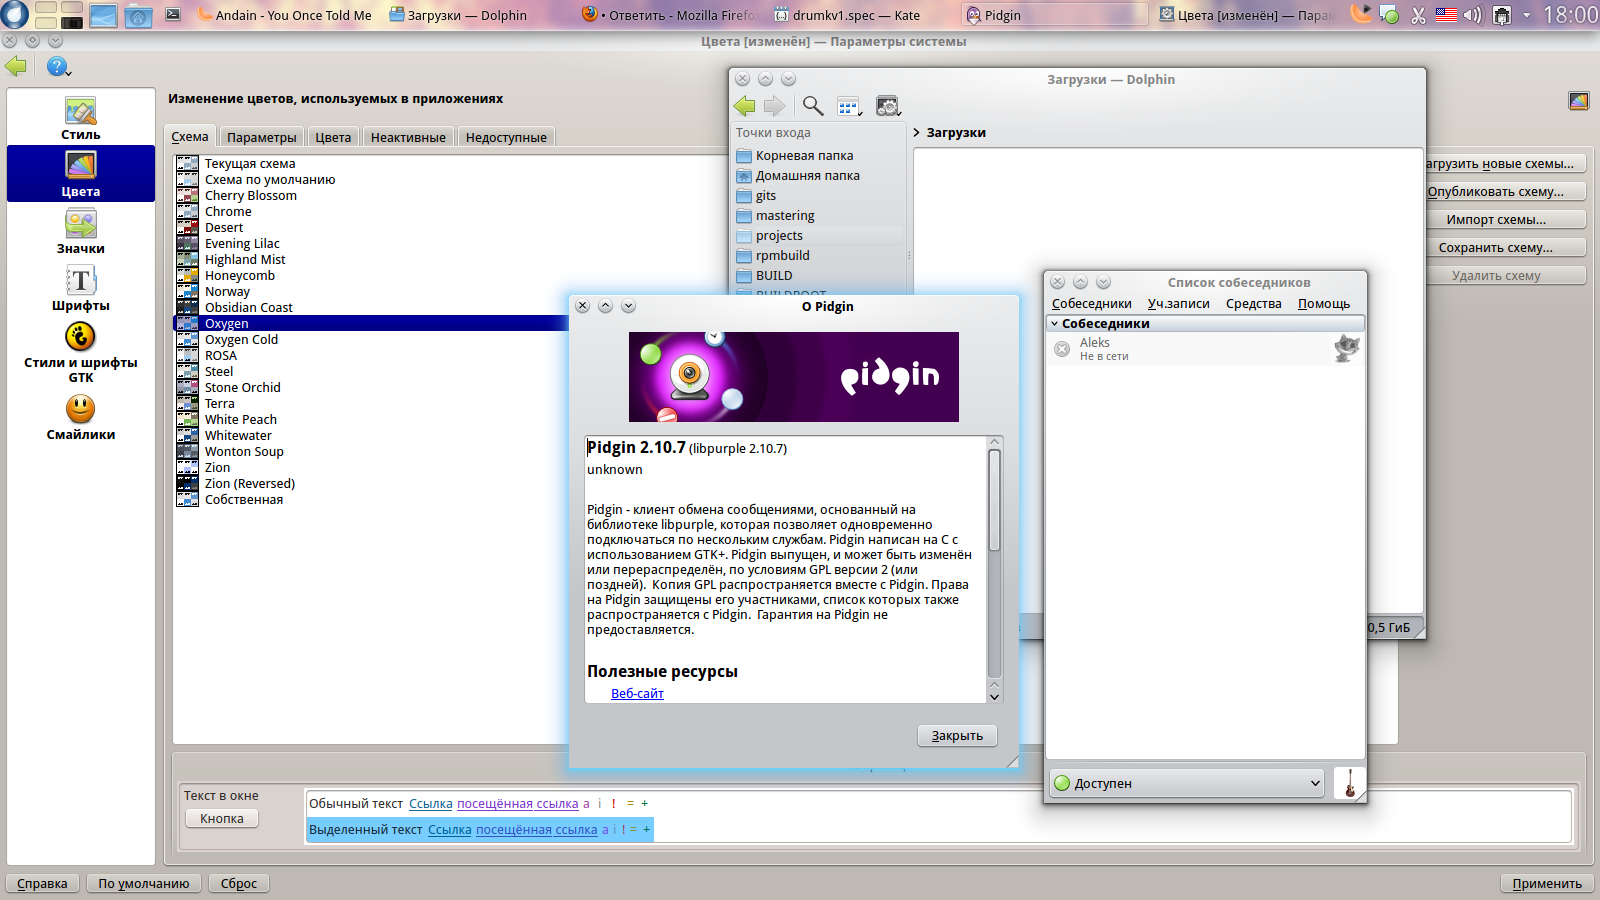This screenshot has height=900, width=1600.
Task: Click the Применить button
Action: click(x=1547, y=883)
